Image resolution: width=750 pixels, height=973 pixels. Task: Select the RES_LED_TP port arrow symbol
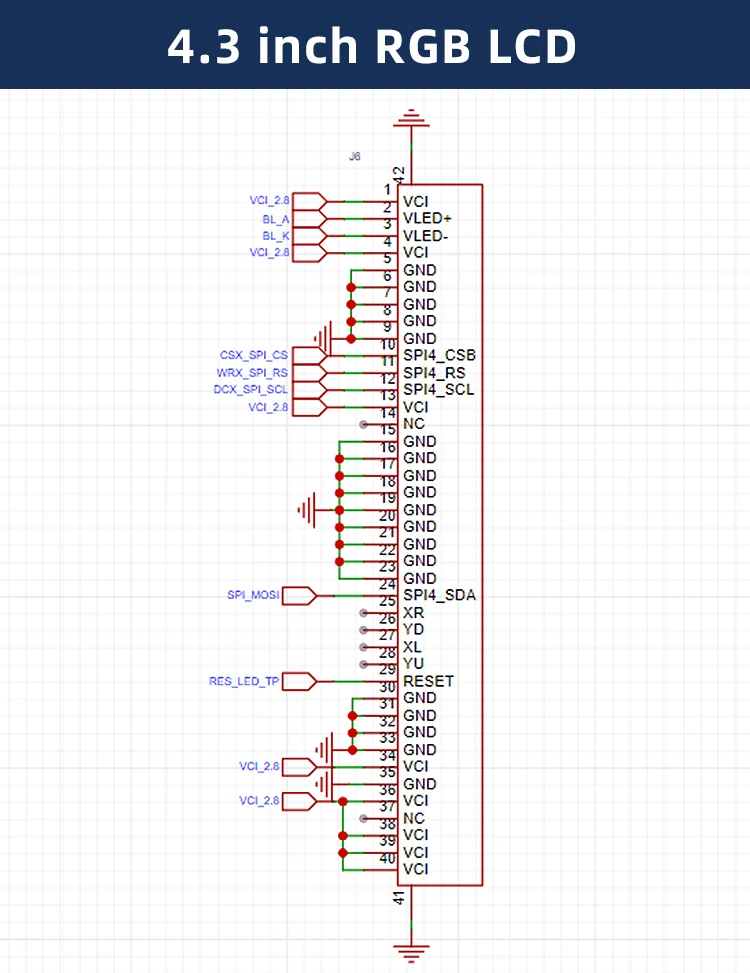[x=300, y=681]
